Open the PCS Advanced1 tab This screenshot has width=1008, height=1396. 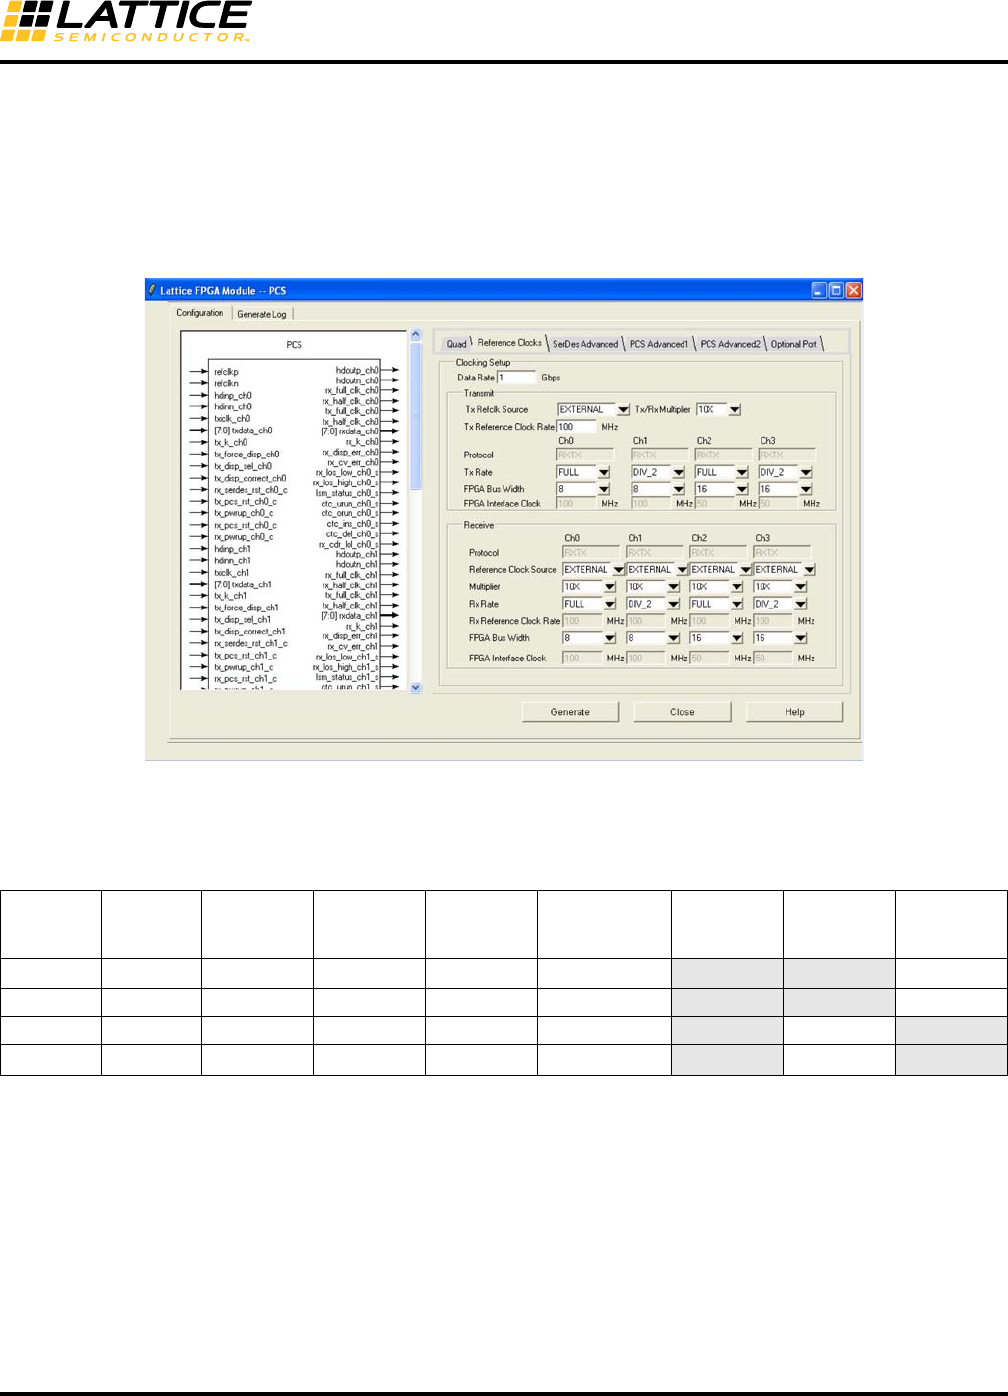[658, 344]
